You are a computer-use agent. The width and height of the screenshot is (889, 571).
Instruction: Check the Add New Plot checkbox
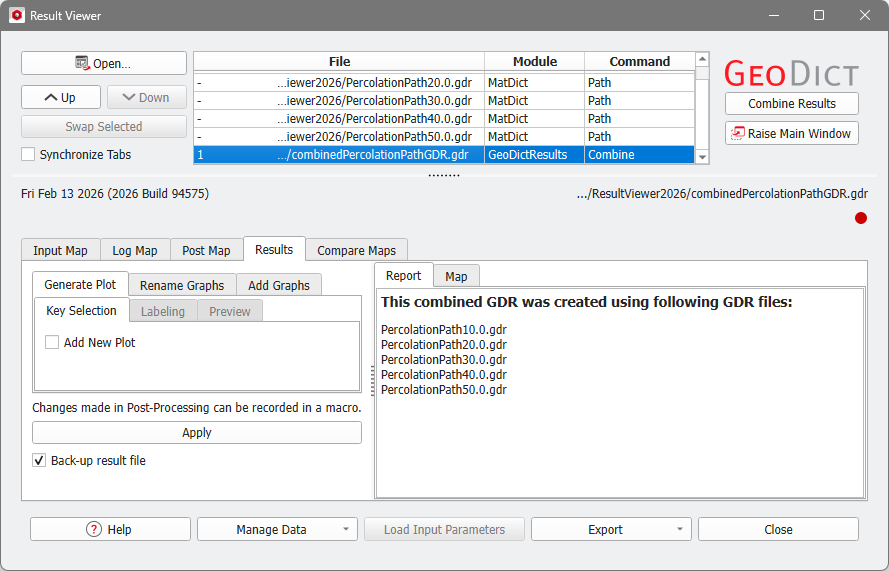click(52, 342)
